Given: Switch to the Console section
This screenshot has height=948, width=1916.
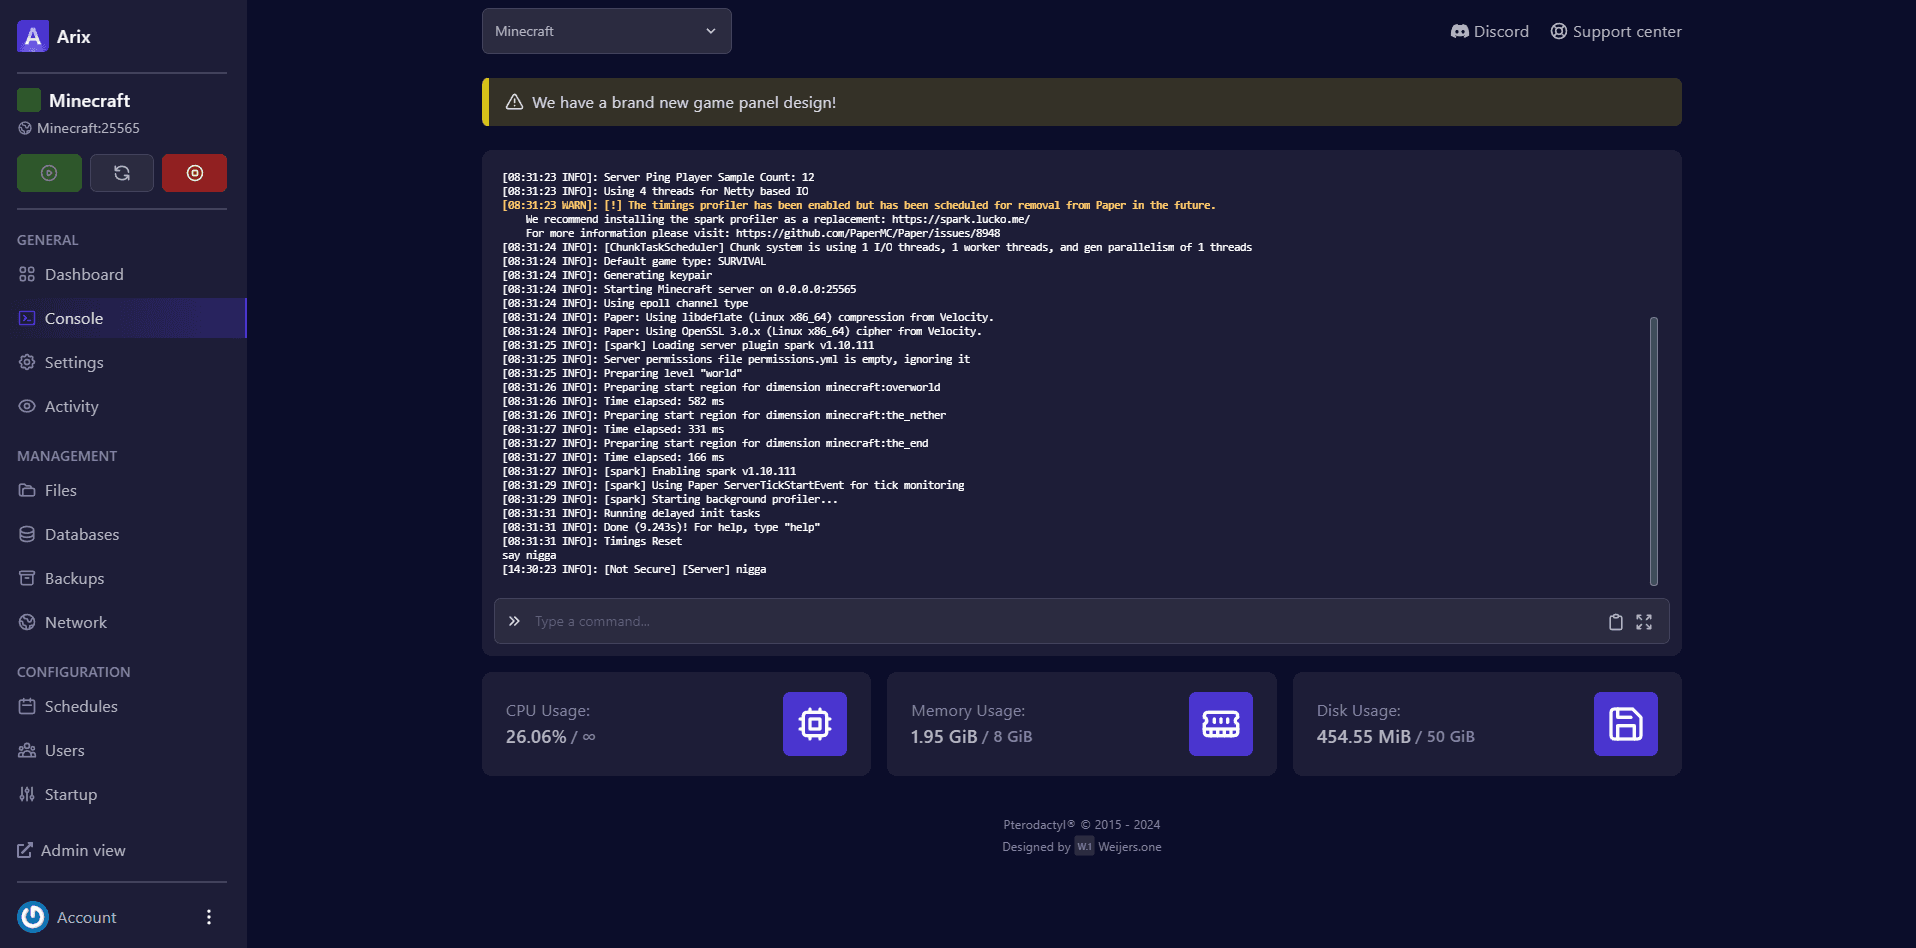Looking at the screenshot, I should 72,318.
